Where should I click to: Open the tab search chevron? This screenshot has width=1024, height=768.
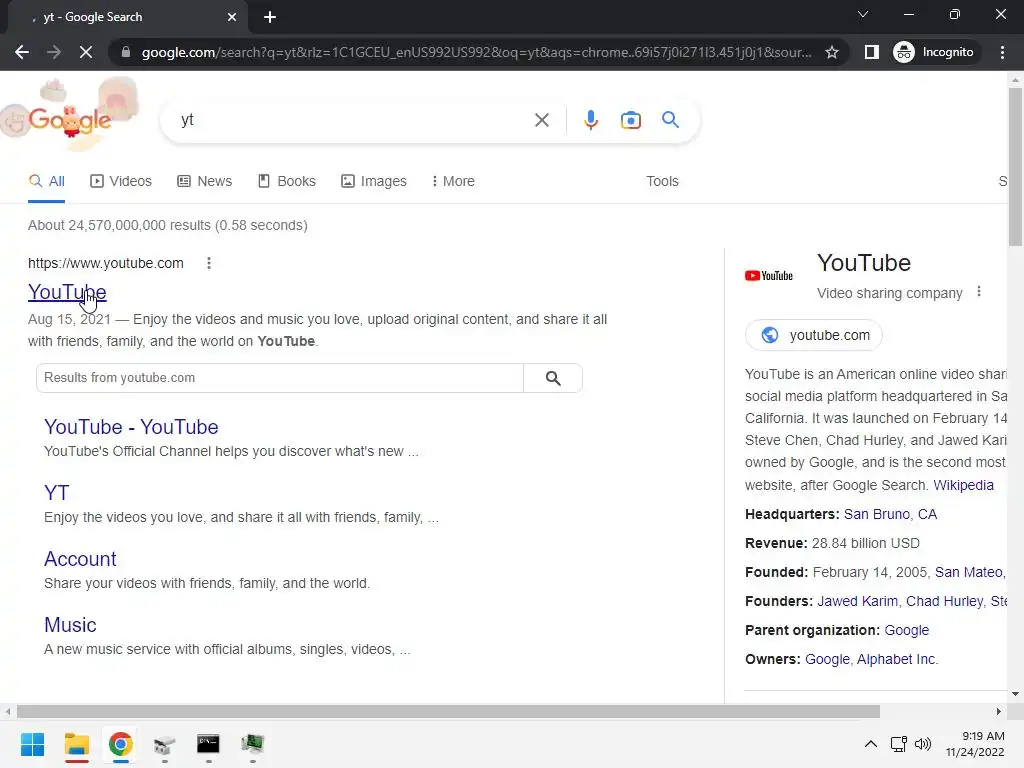pyautogui.click(x=863, y=14)
